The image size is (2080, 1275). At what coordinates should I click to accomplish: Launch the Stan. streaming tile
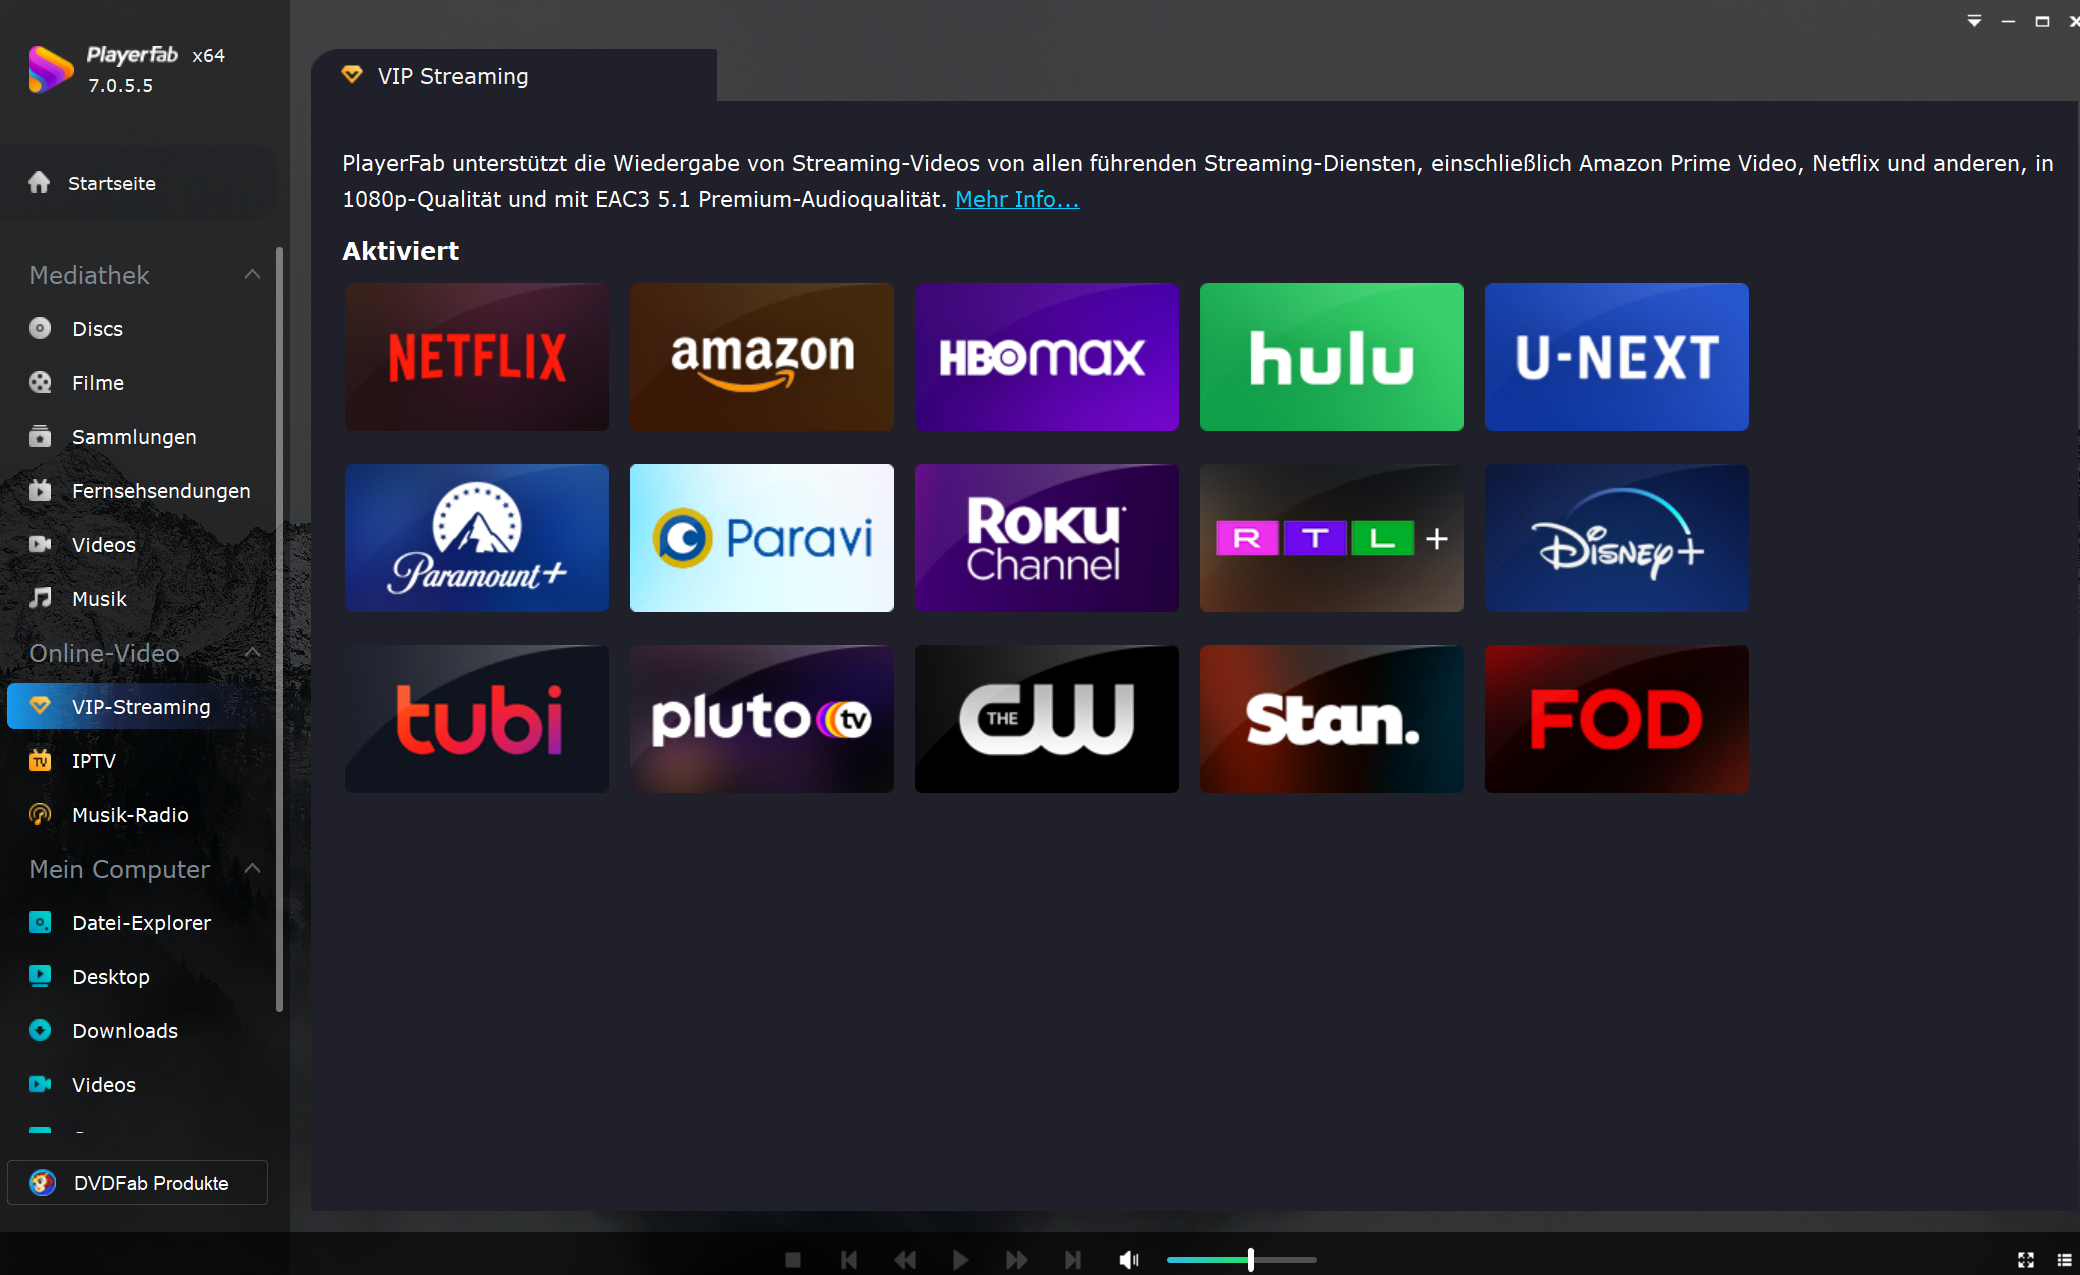point(1332,719)
